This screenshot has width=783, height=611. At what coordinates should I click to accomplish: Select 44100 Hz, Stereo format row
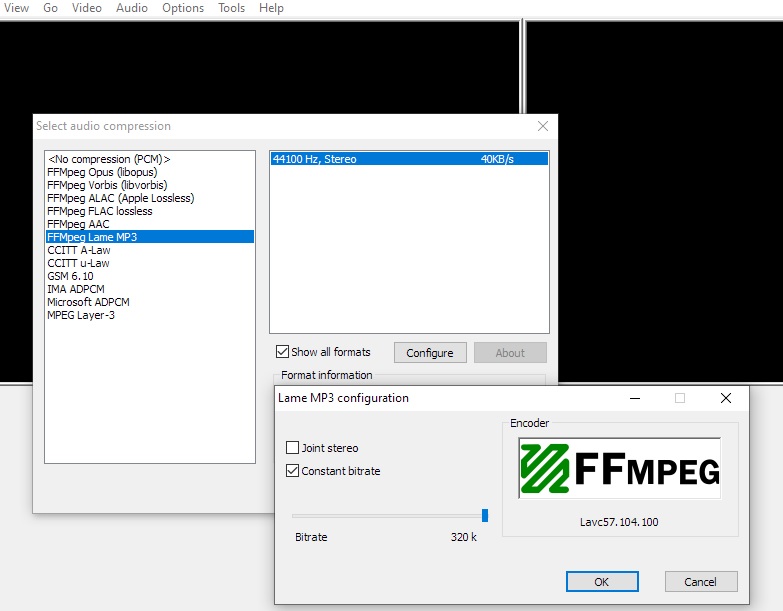(x=409, y=159)
